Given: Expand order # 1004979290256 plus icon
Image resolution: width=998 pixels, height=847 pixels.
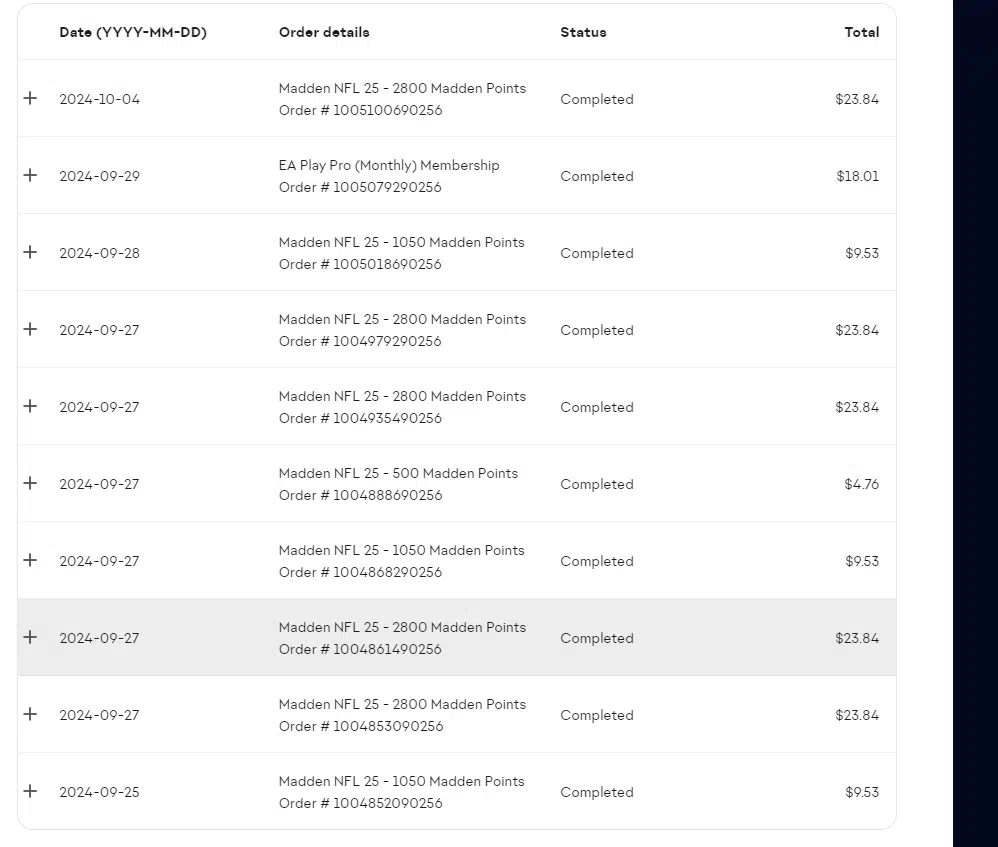Looking at the screenshot, I should click(x=30, y=329).
